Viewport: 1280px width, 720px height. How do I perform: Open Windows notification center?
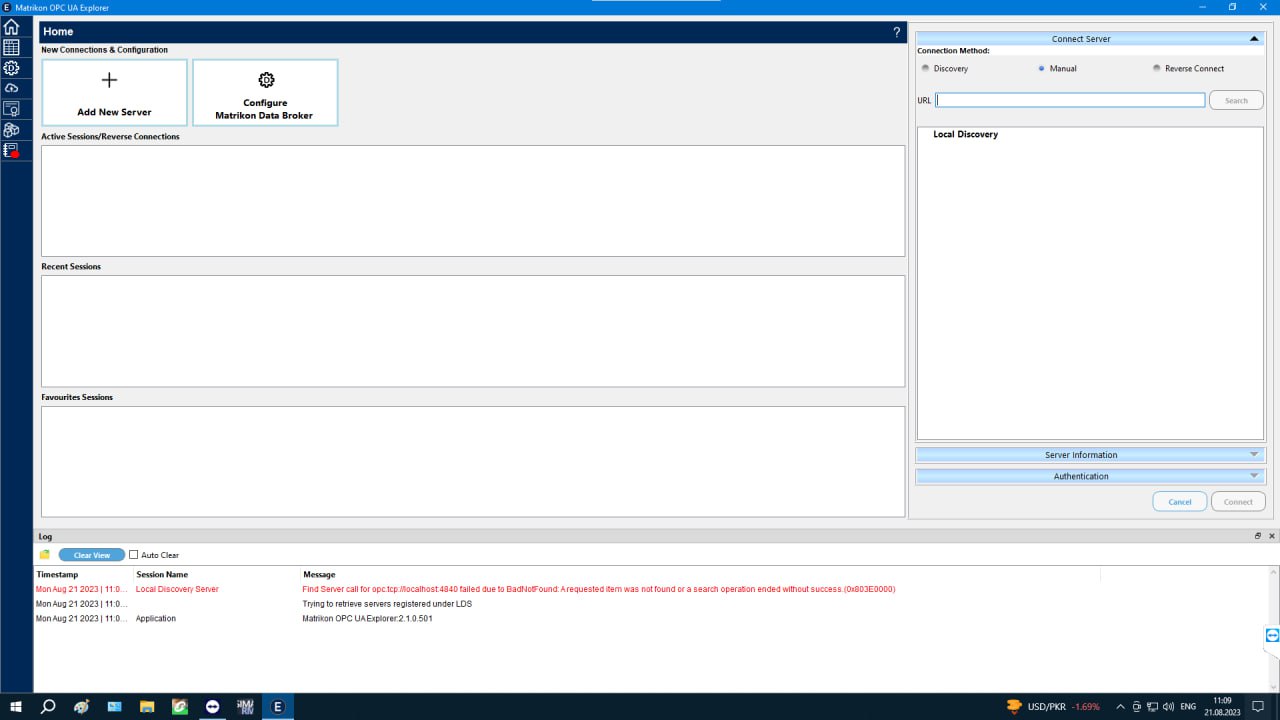(x=1259, y=706)
